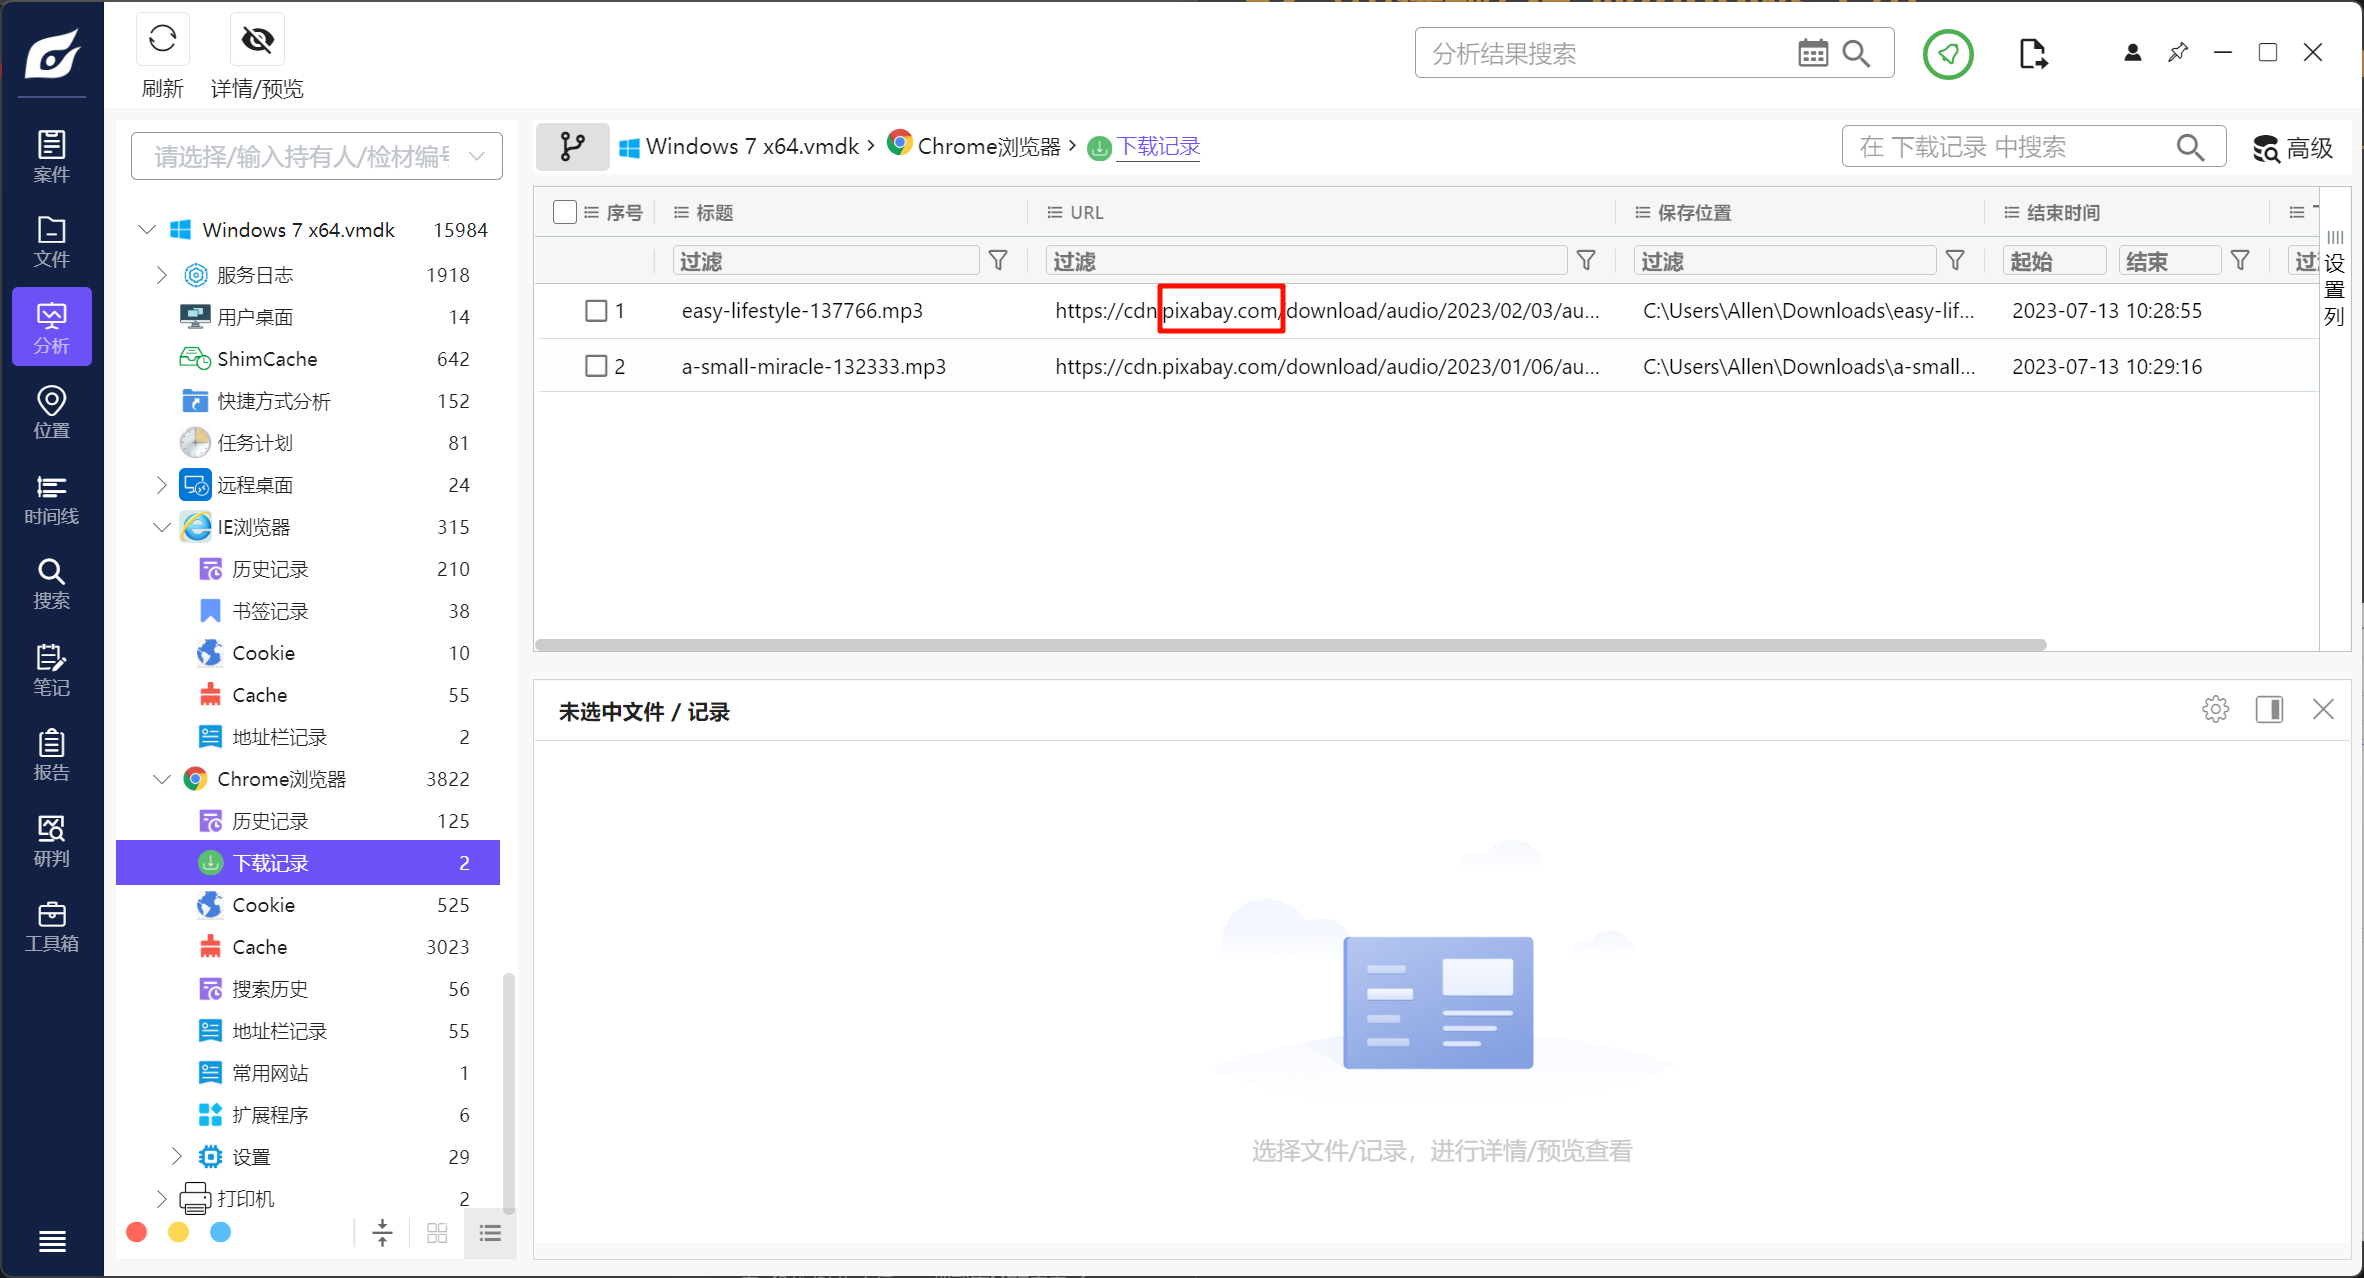Open the Location (位置) sidebar icon
Viewport: 2364px width, 1278px height.
coord(51,412)
